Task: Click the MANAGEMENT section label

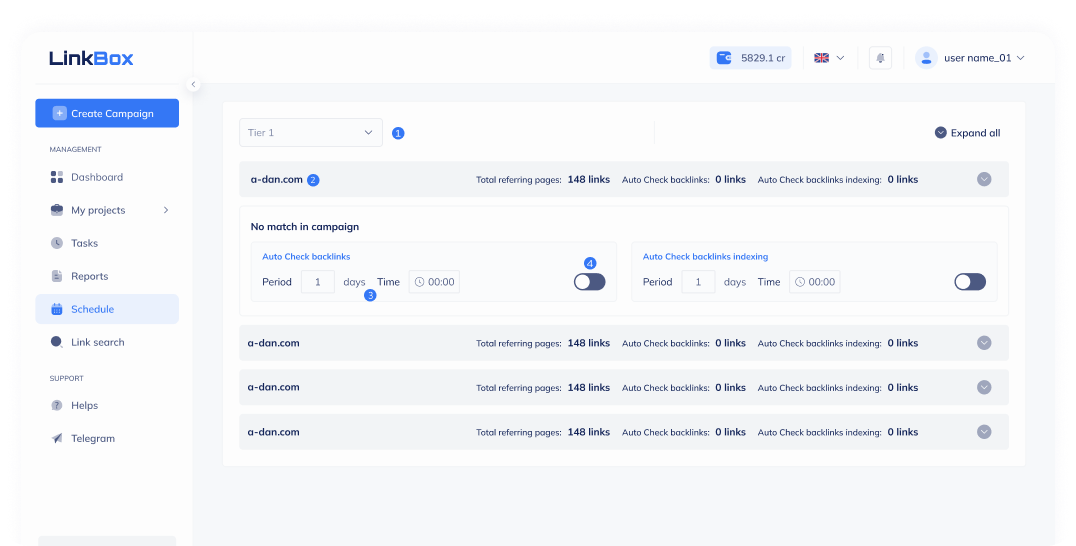Action: 75,149
